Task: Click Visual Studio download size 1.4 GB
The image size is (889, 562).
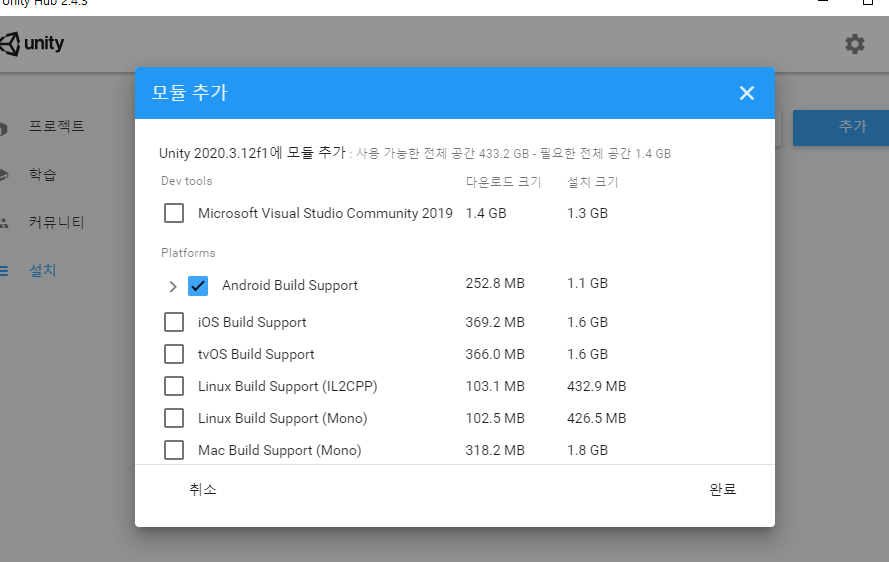Action: 486,213
